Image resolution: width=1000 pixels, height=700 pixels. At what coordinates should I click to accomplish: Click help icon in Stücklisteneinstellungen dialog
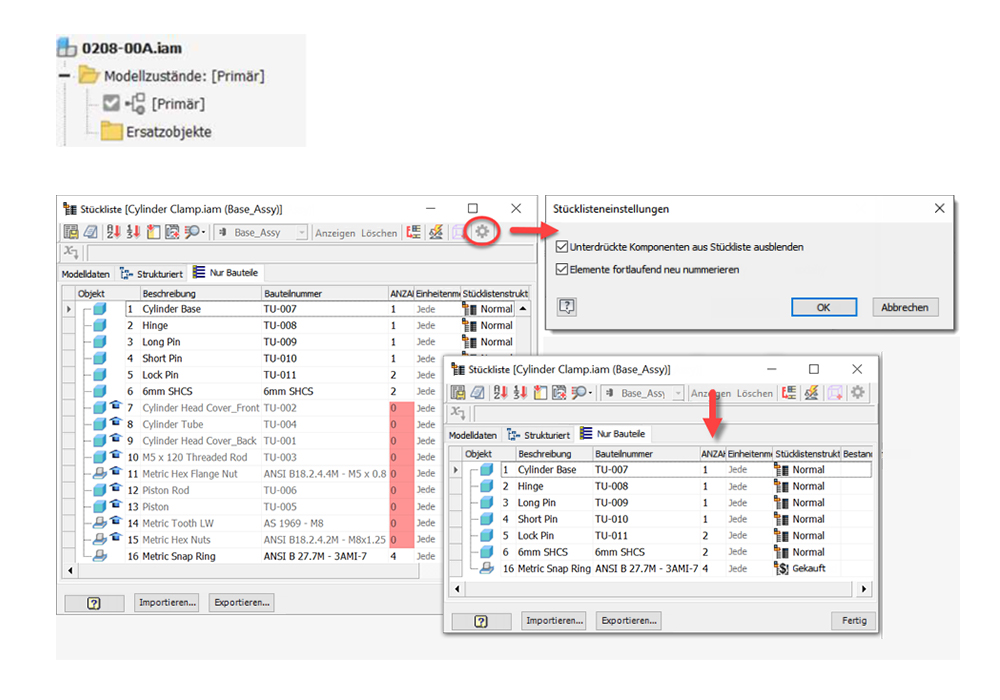(x=567, y=307)
